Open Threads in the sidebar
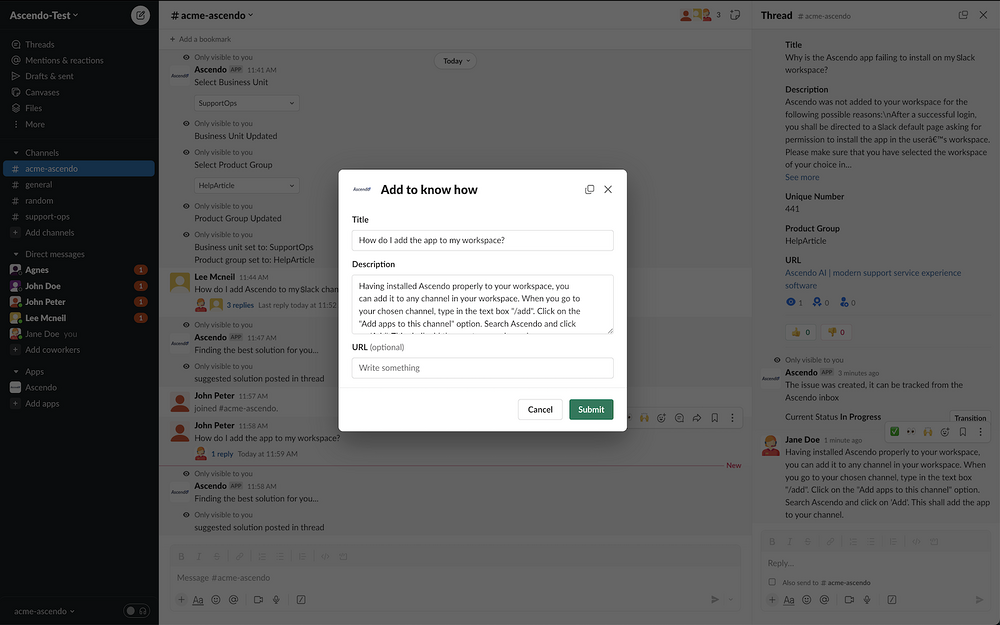 point(40,45)
